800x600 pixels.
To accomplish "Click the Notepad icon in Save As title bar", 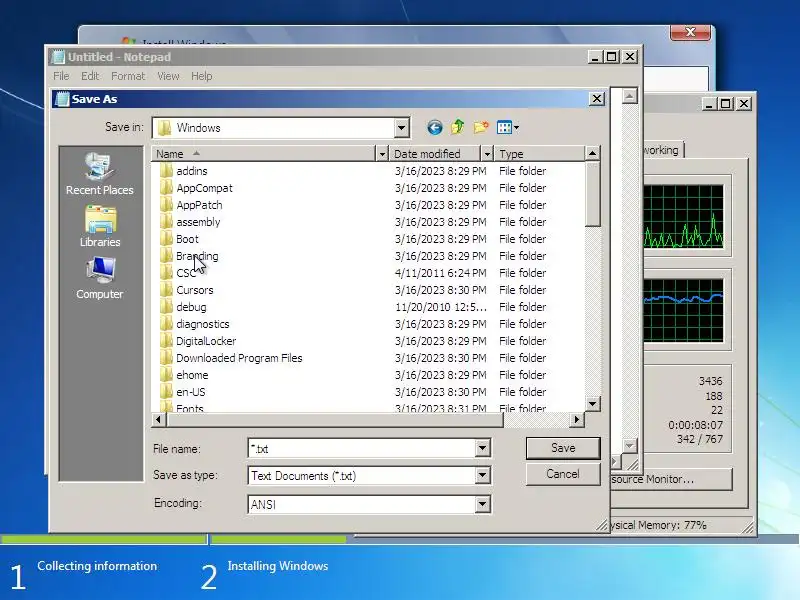I will tap(62, 99).
